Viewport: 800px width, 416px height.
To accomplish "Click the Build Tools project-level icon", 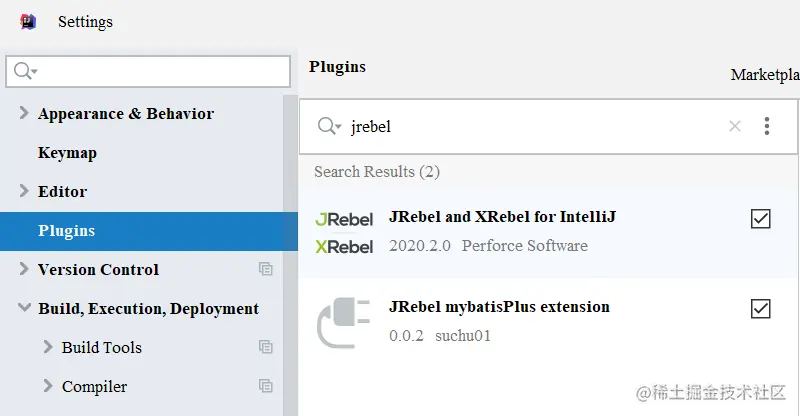I will pyautogui.click(x=265, y=347).
